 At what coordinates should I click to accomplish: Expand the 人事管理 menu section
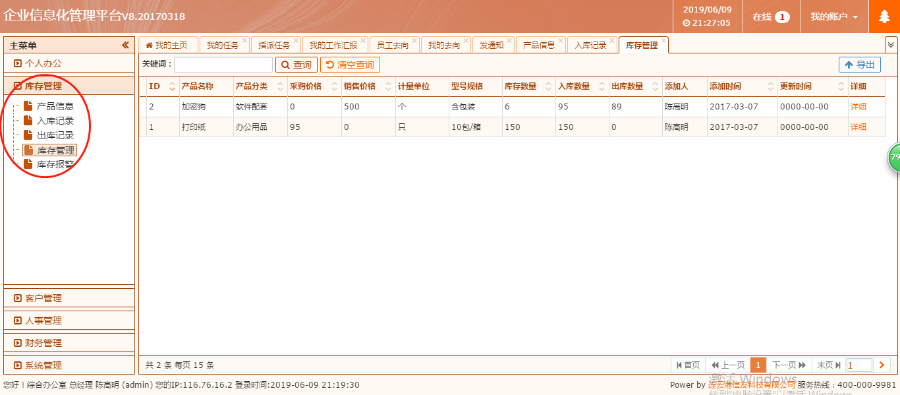coord(69,320)
